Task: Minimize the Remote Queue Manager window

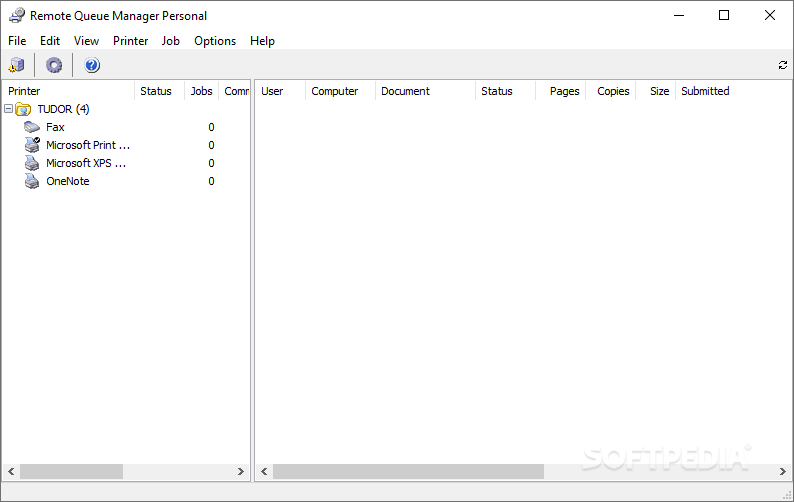Action: click(x=679, y=15)
